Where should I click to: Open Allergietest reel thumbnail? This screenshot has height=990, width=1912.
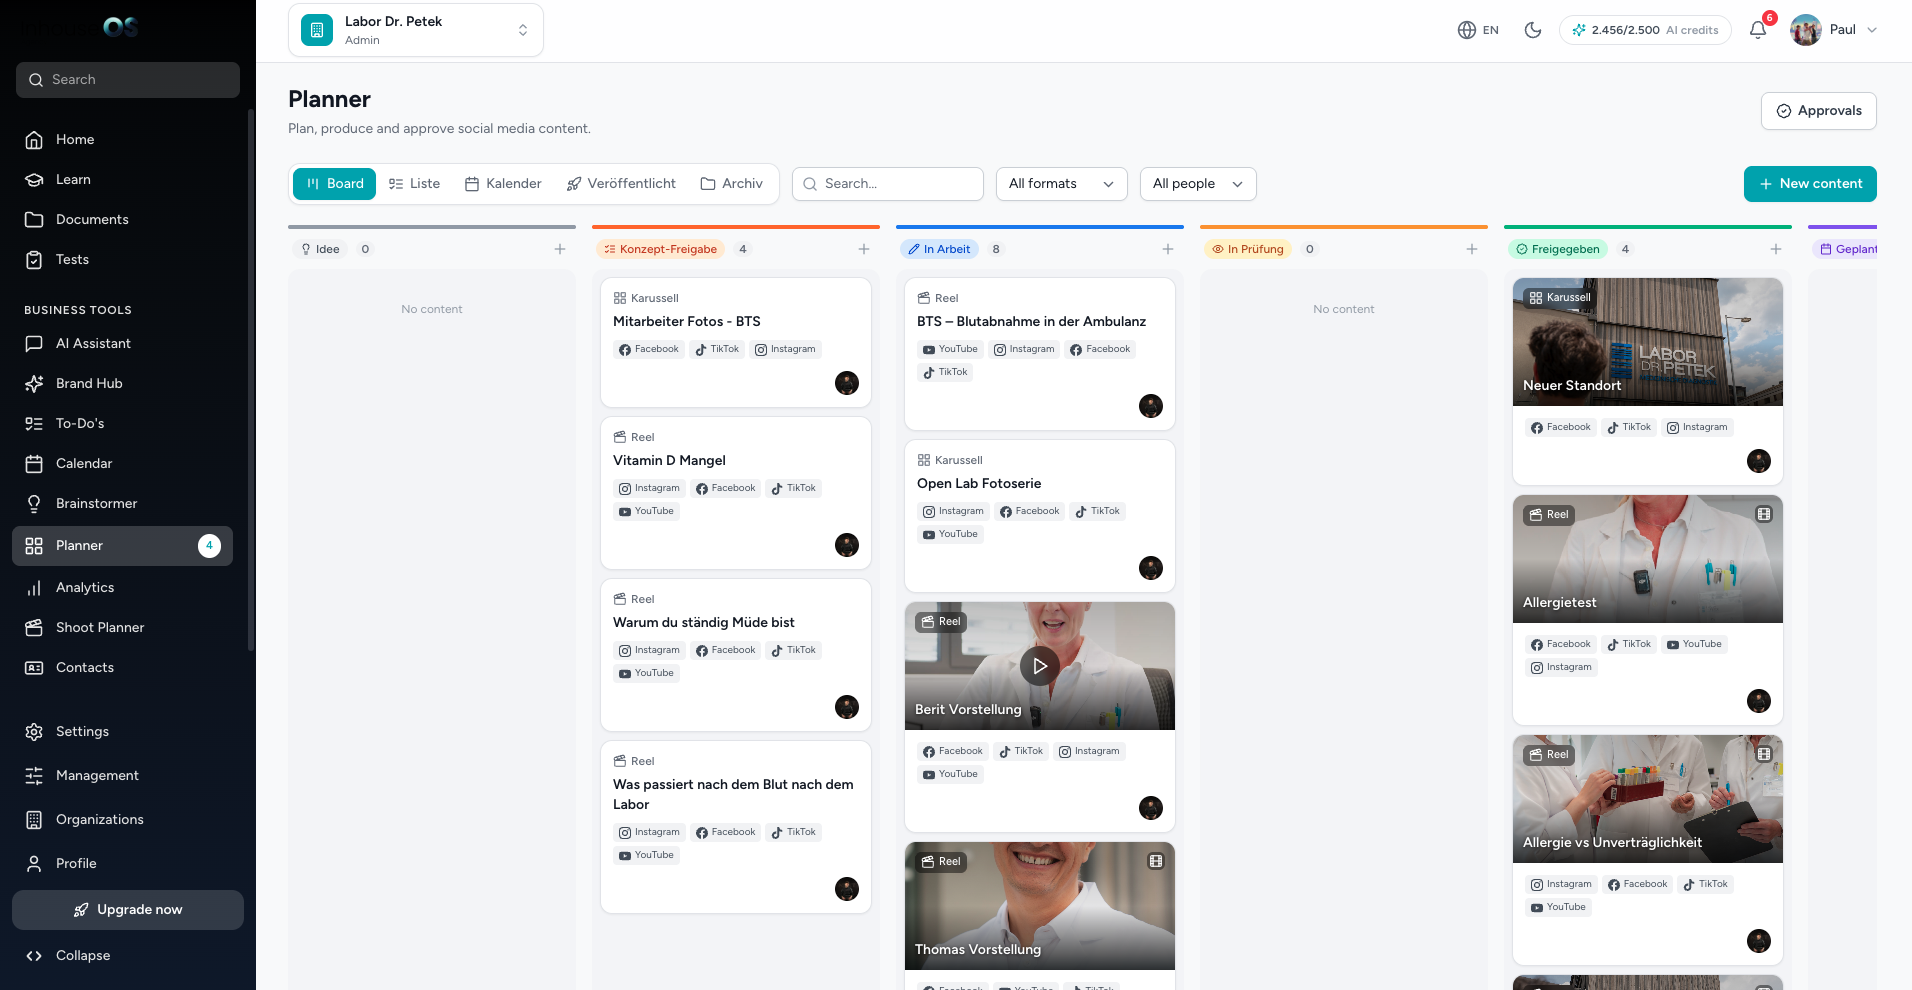tap(1648, 559)
